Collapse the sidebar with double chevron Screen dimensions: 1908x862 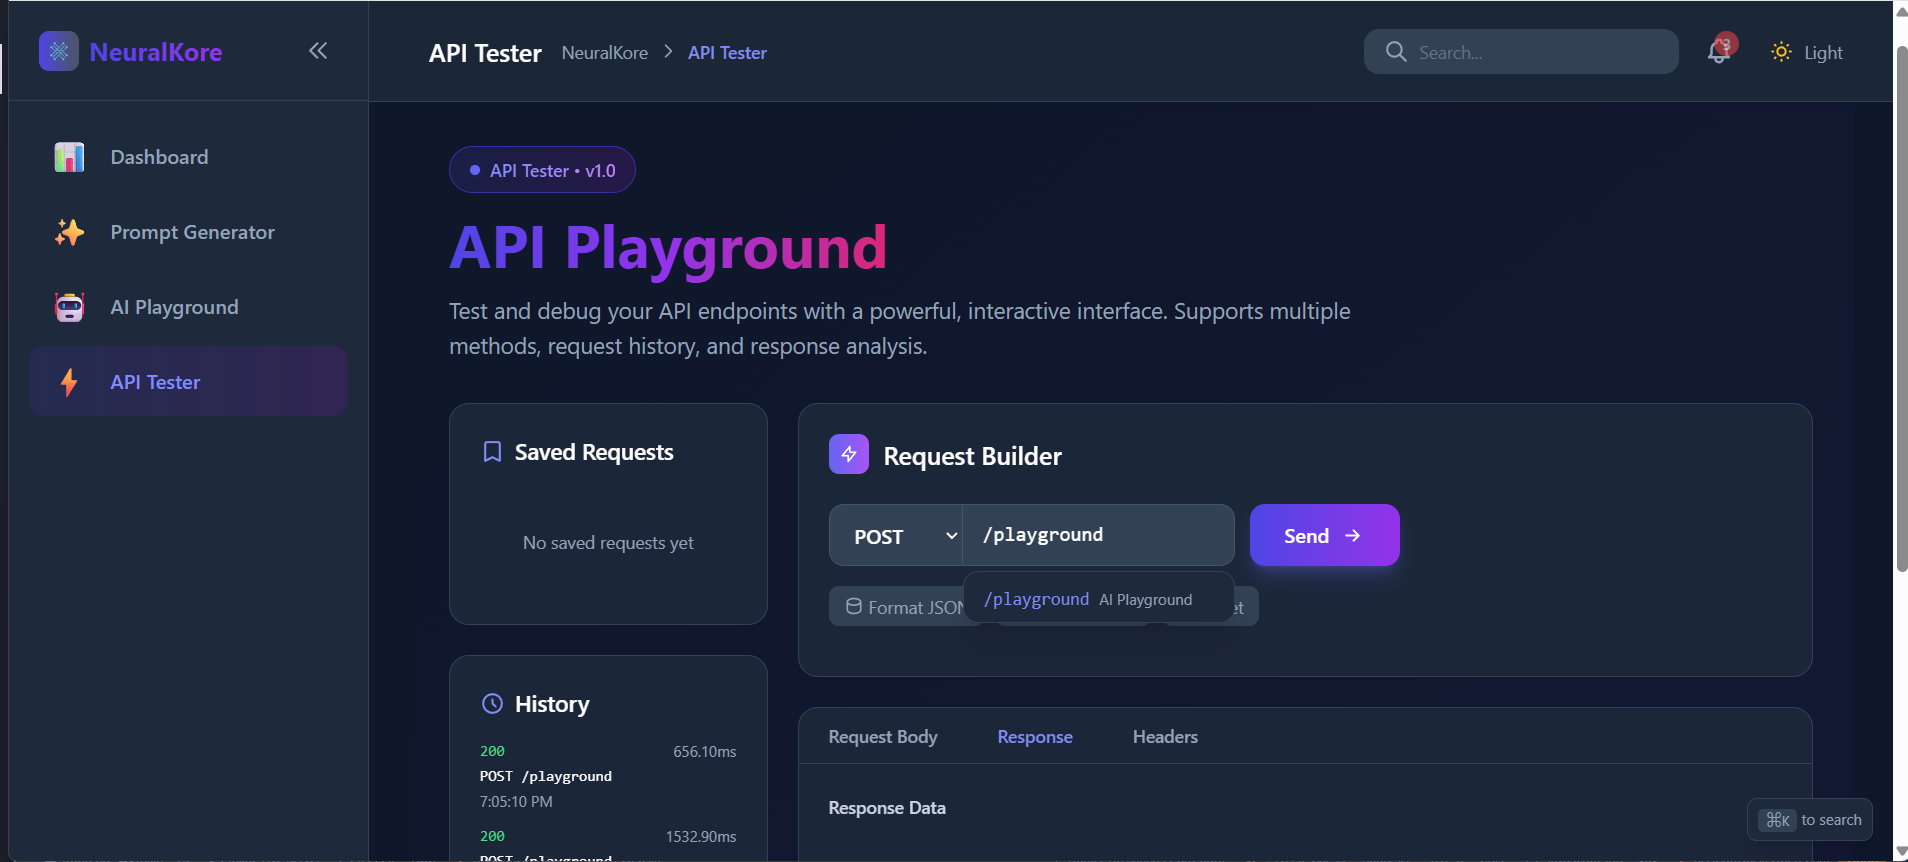coord(318,51)
